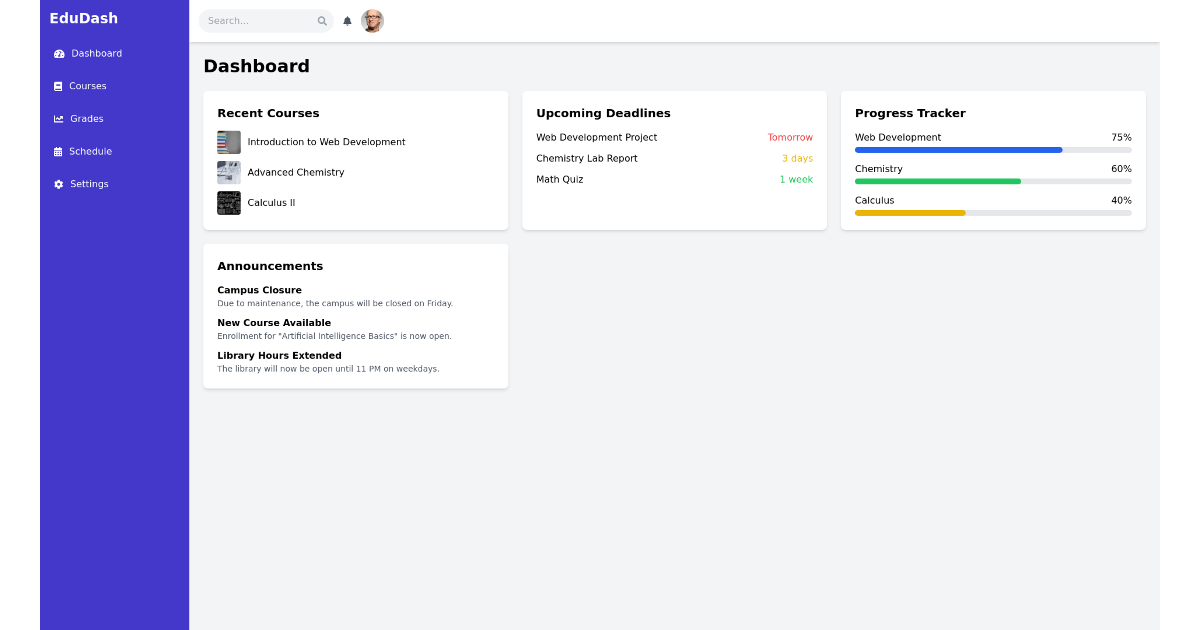Screen dimensions: 1200x630
Task: Open the Advanced Chemistry course
Action: point(296,172)
